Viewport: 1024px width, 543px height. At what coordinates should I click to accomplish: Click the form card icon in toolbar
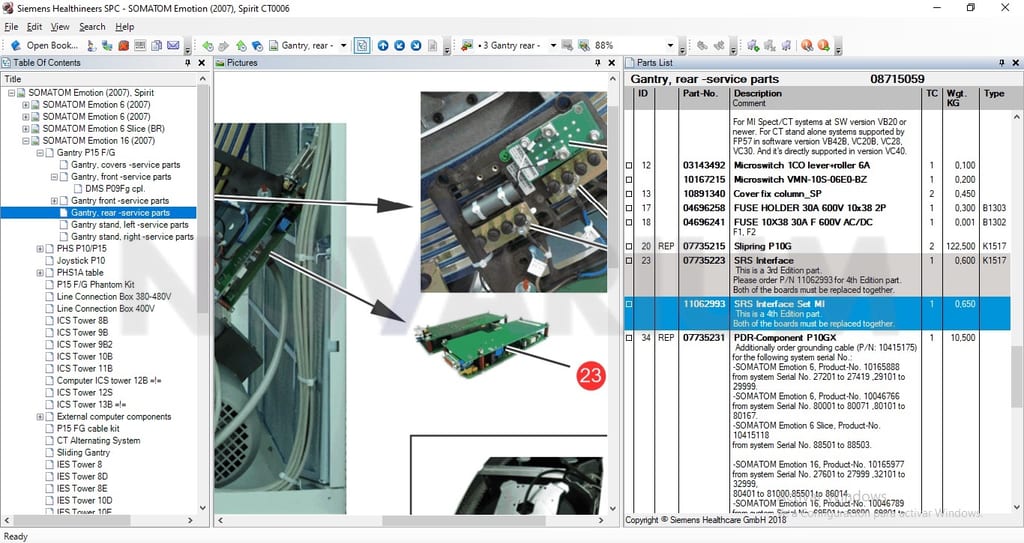point(140,45)
